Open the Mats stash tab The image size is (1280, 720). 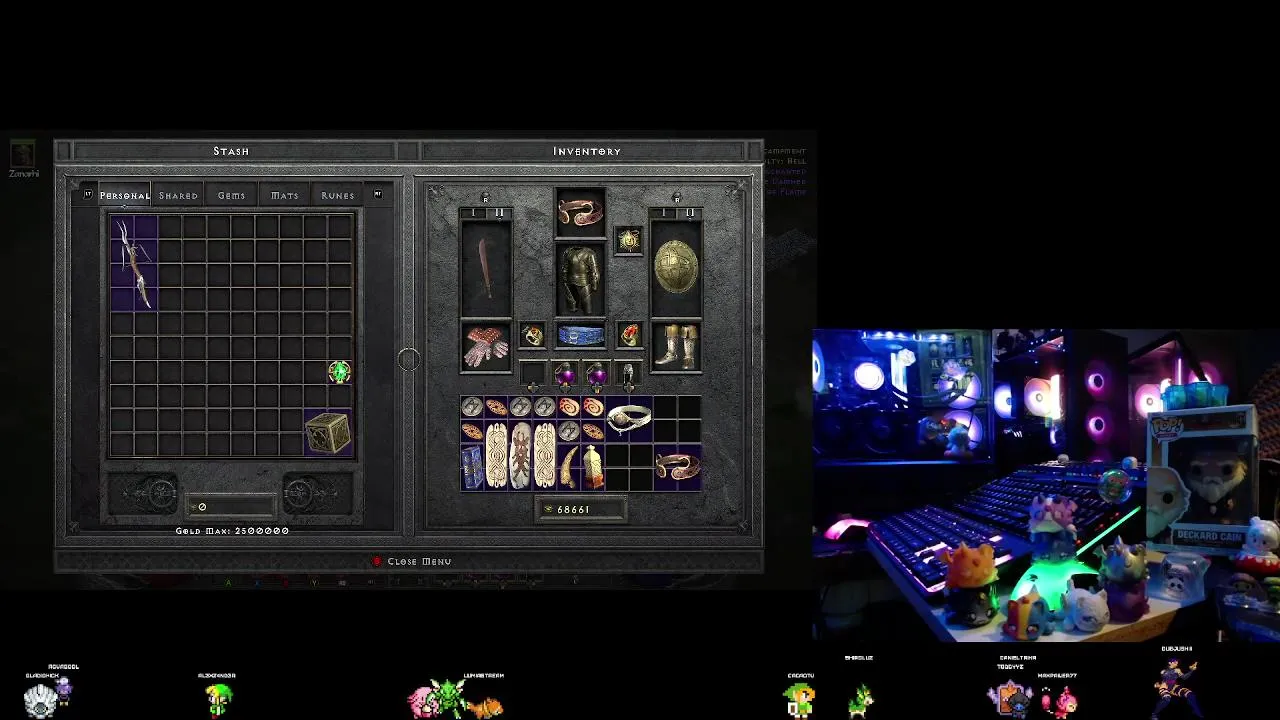coord(284,195)
